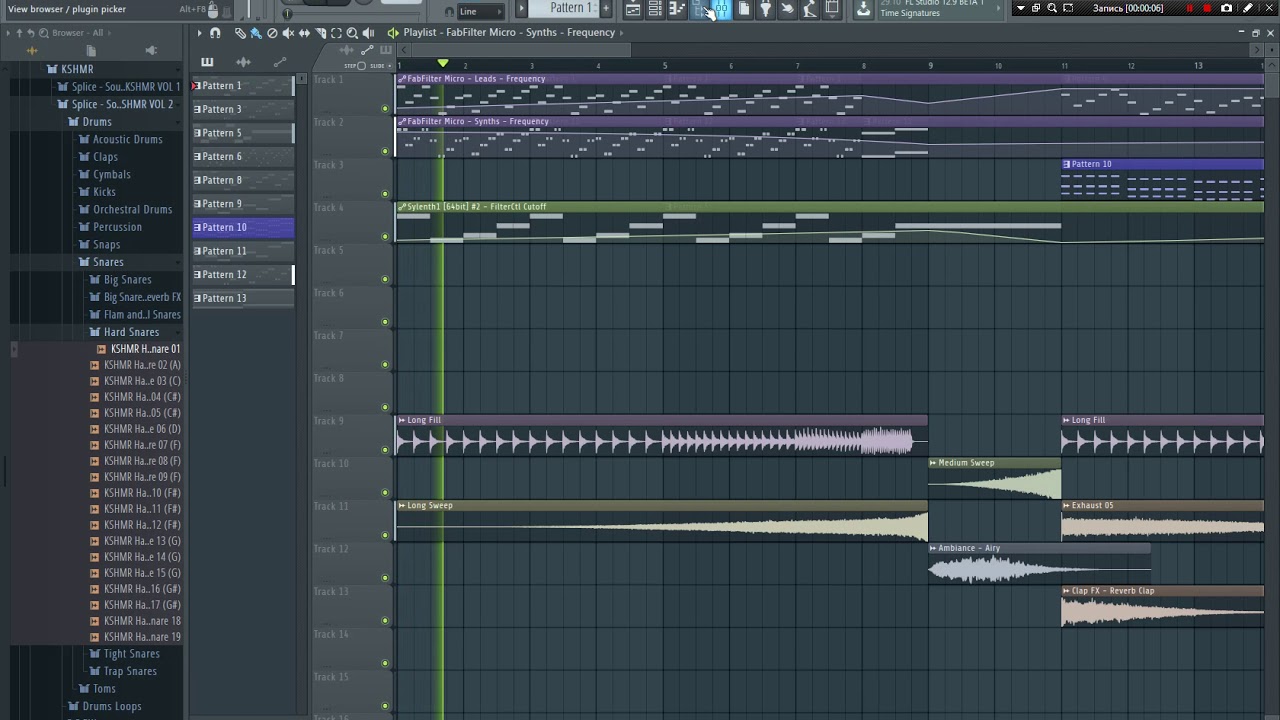The height and width of the screenshot is (720, 1280).
Task: Switch browser to the plugin tab
Action: [x=151, y=51]
